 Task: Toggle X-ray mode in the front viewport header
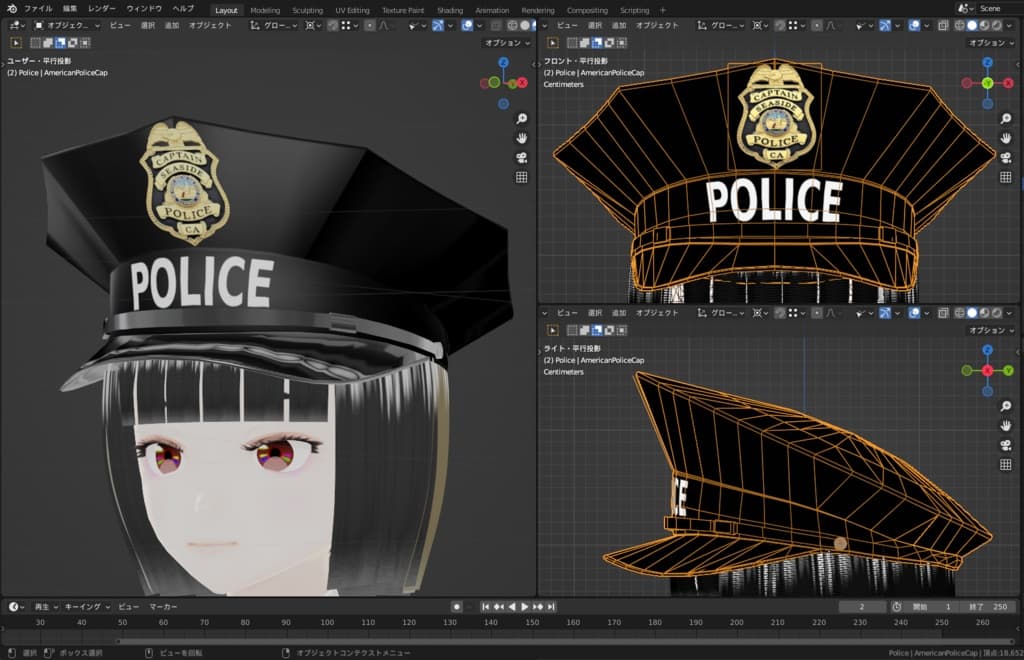click(941, 25)
